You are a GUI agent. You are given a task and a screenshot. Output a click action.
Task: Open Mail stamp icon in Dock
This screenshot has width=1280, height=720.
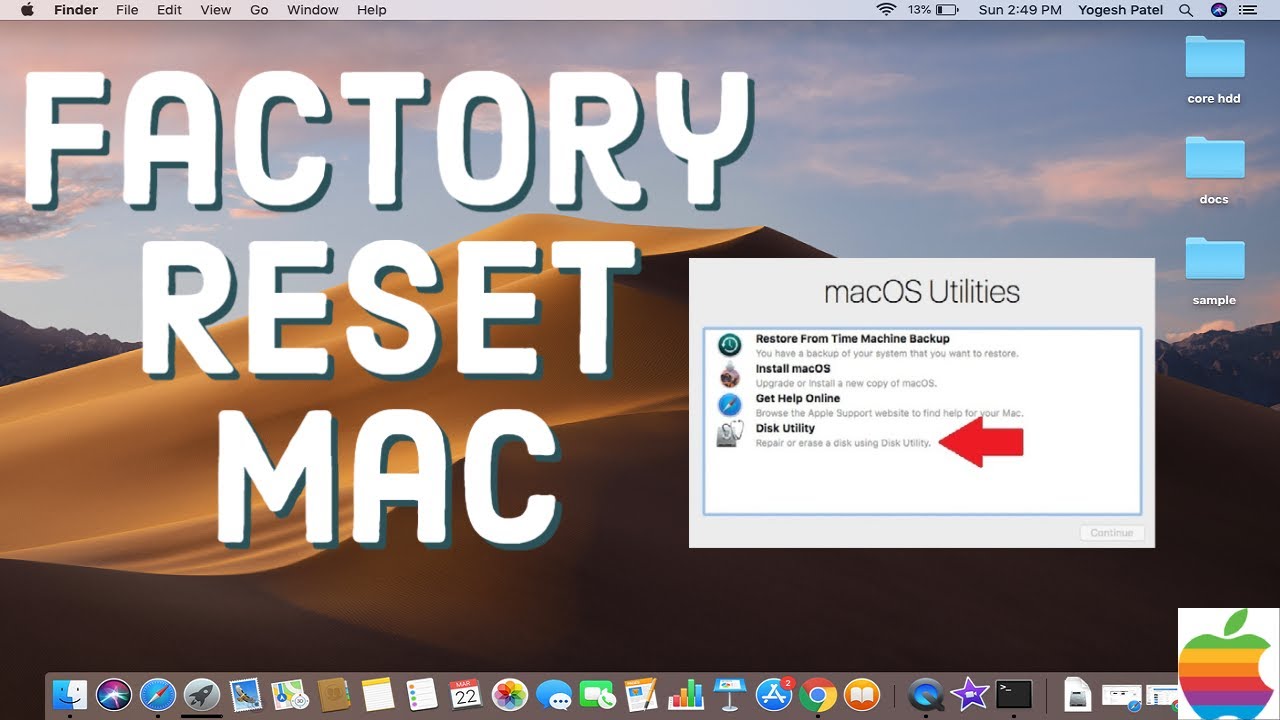point(246,694)
